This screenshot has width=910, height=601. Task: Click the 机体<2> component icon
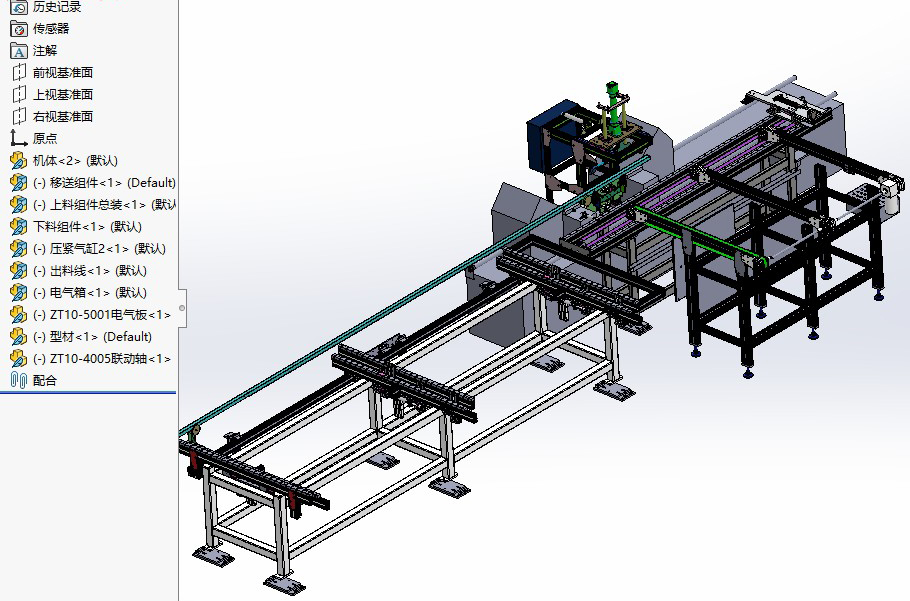[x=19, y=161]
